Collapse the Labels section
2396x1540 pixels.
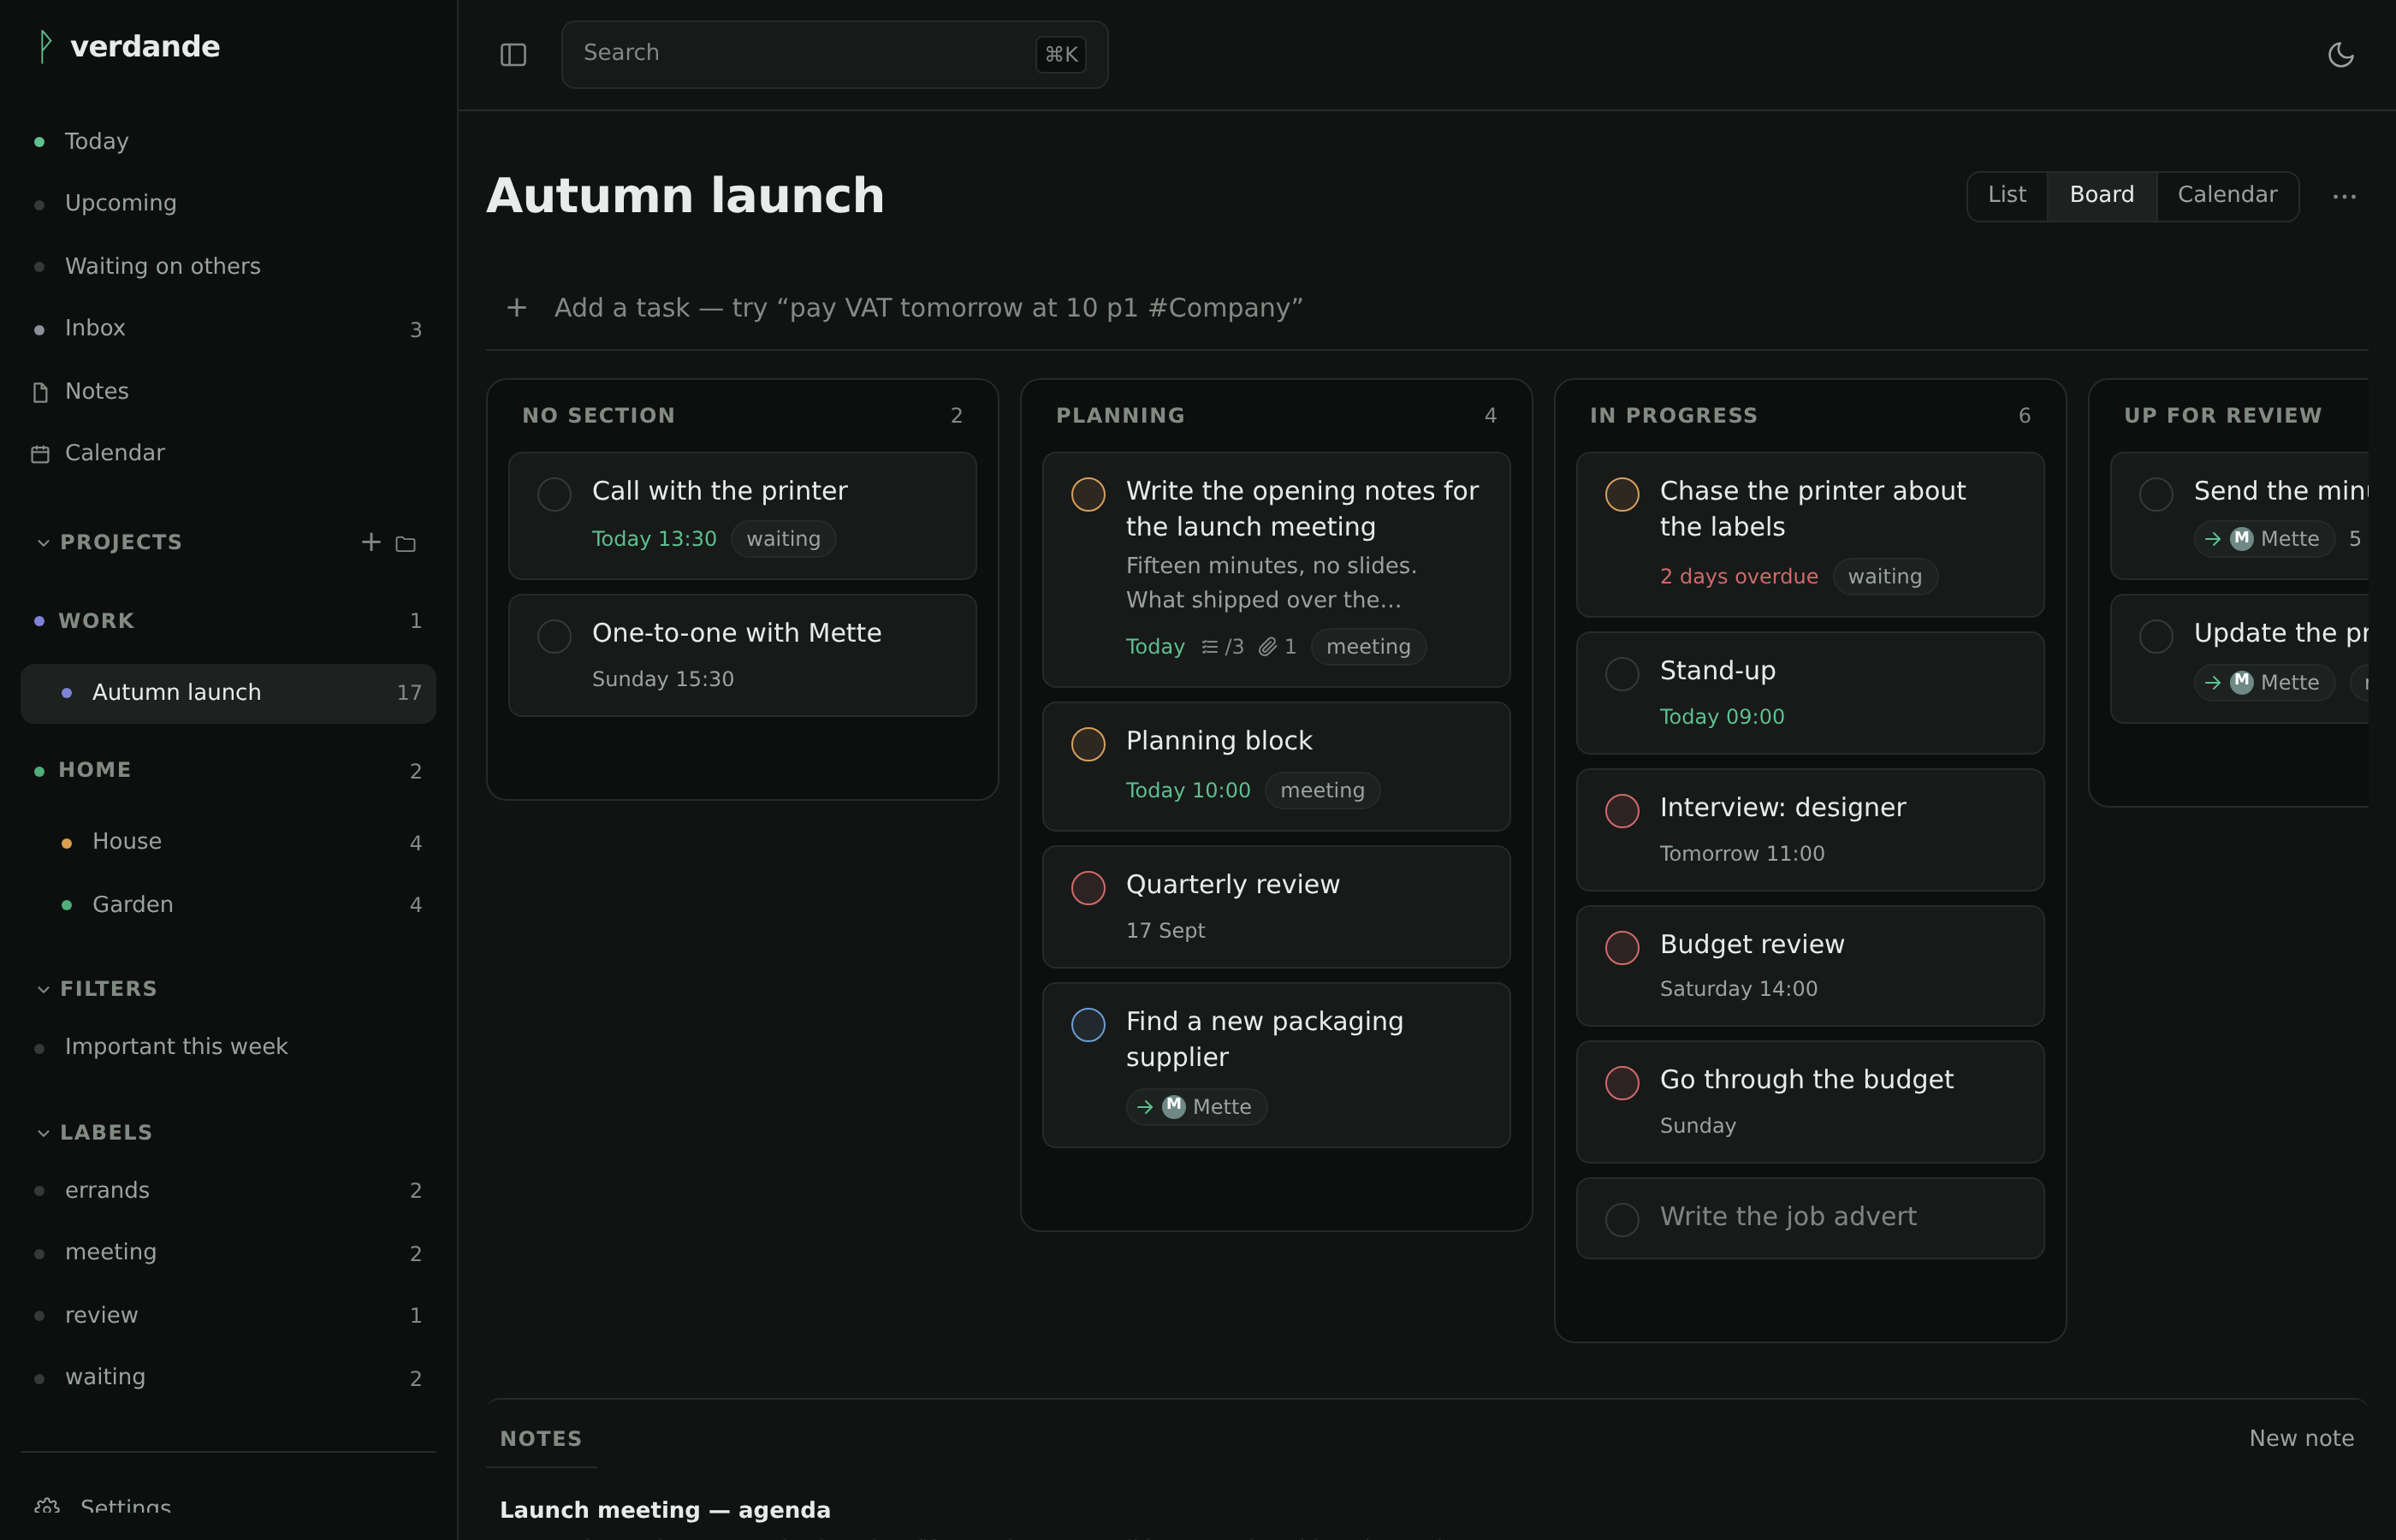[43, 1133]
